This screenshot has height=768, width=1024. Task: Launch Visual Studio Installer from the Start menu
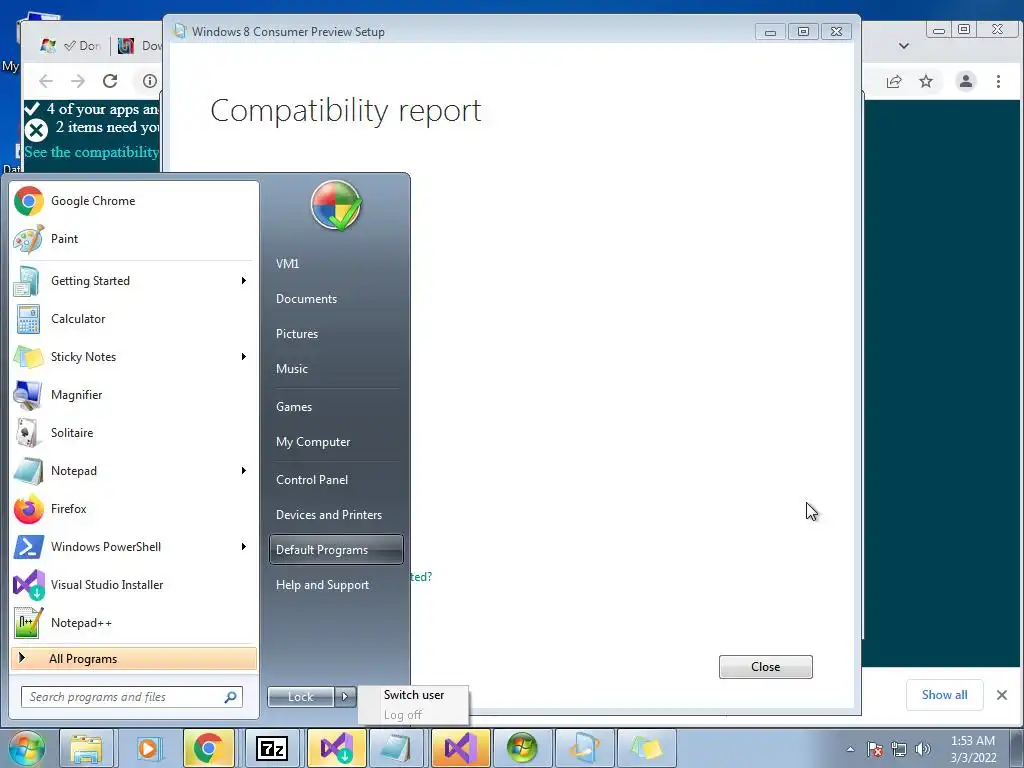tap(134, 584)
